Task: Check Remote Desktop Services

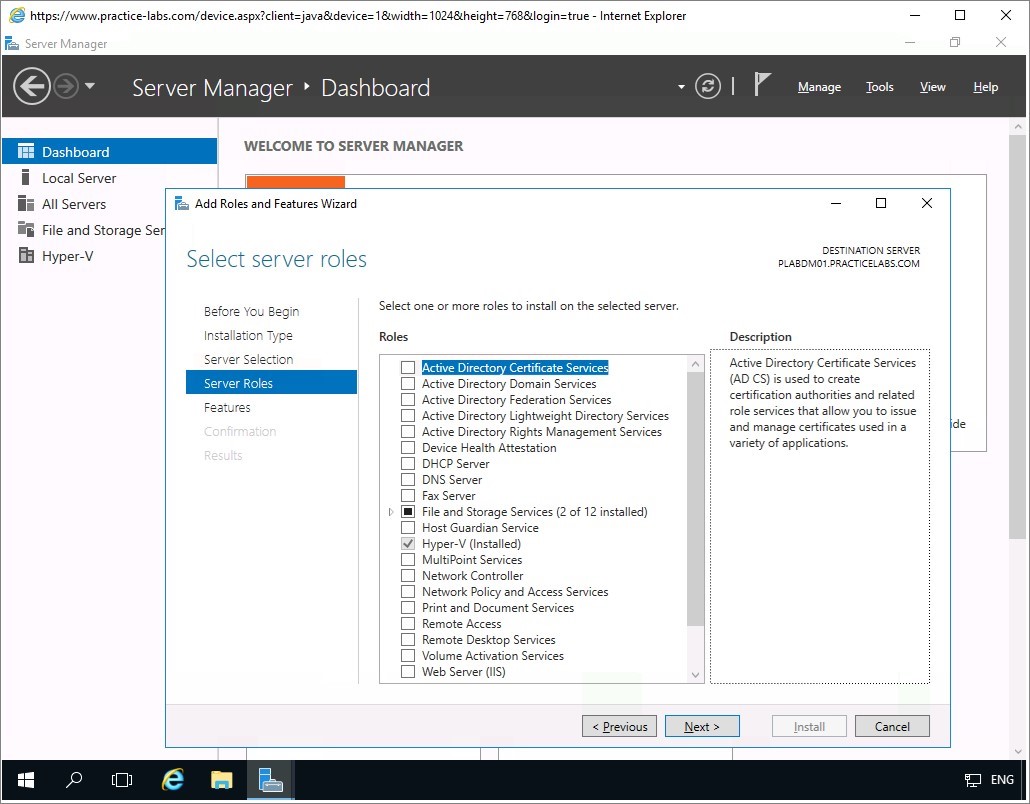Action: tap(408, 640)
